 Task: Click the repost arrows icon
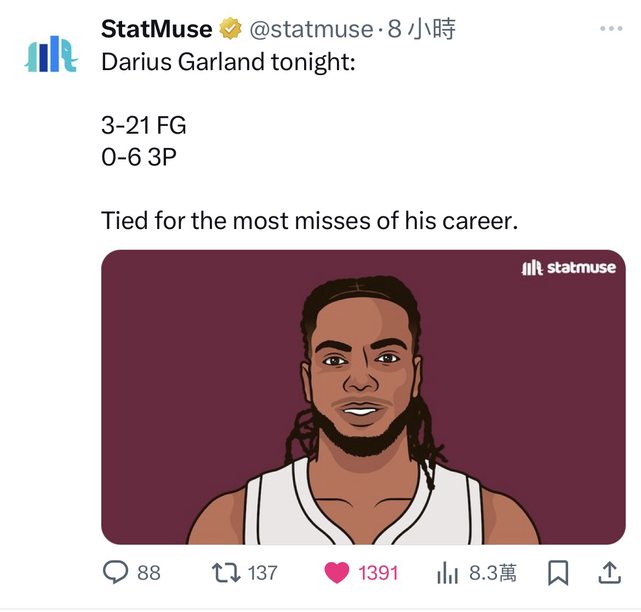click(226, 572)
